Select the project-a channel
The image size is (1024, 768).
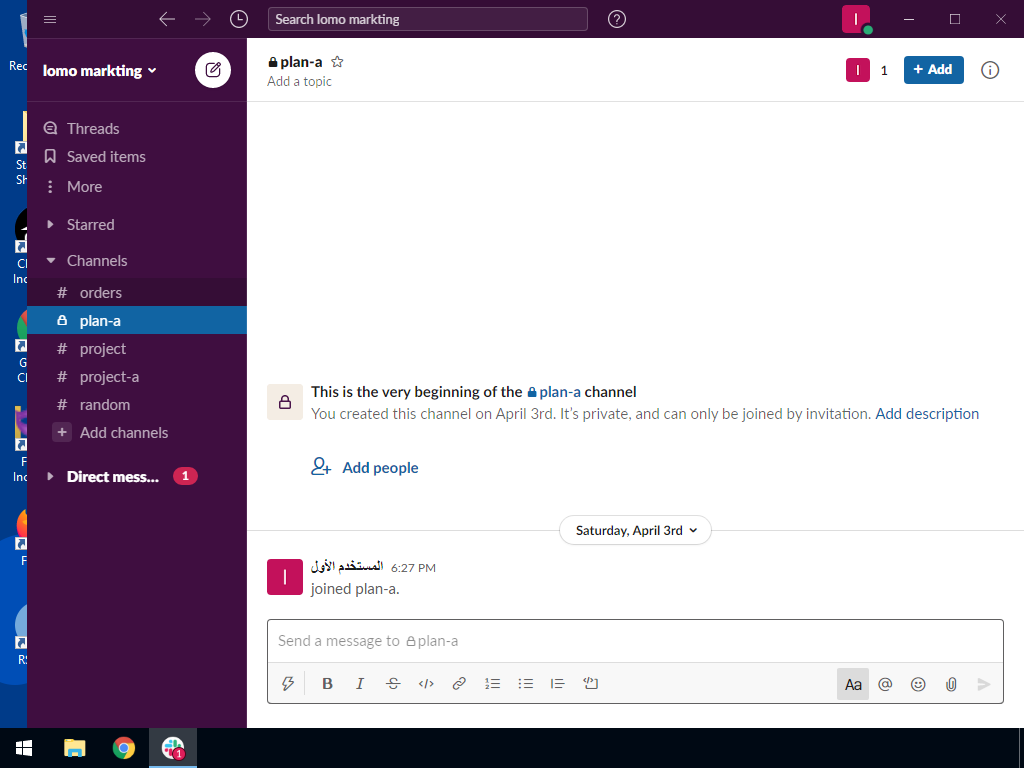[x=136, y=377]
